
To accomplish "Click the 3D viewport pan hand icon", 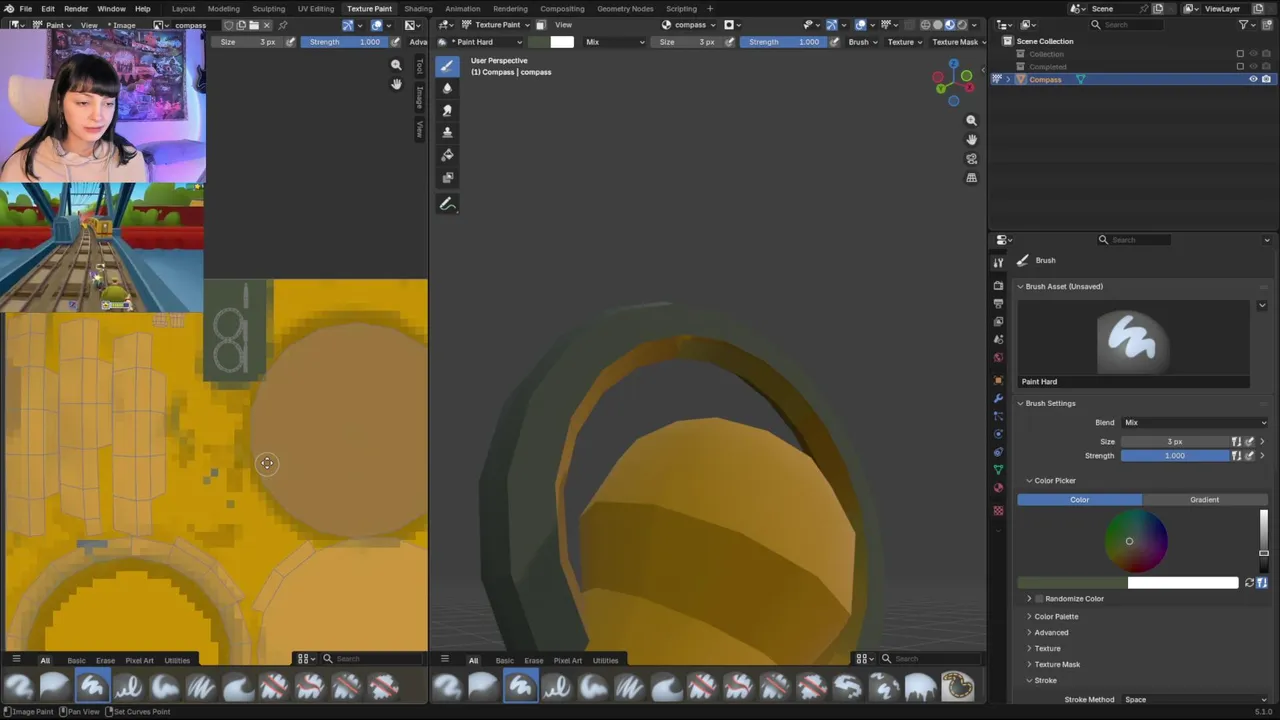I will [x=971, y=139].
